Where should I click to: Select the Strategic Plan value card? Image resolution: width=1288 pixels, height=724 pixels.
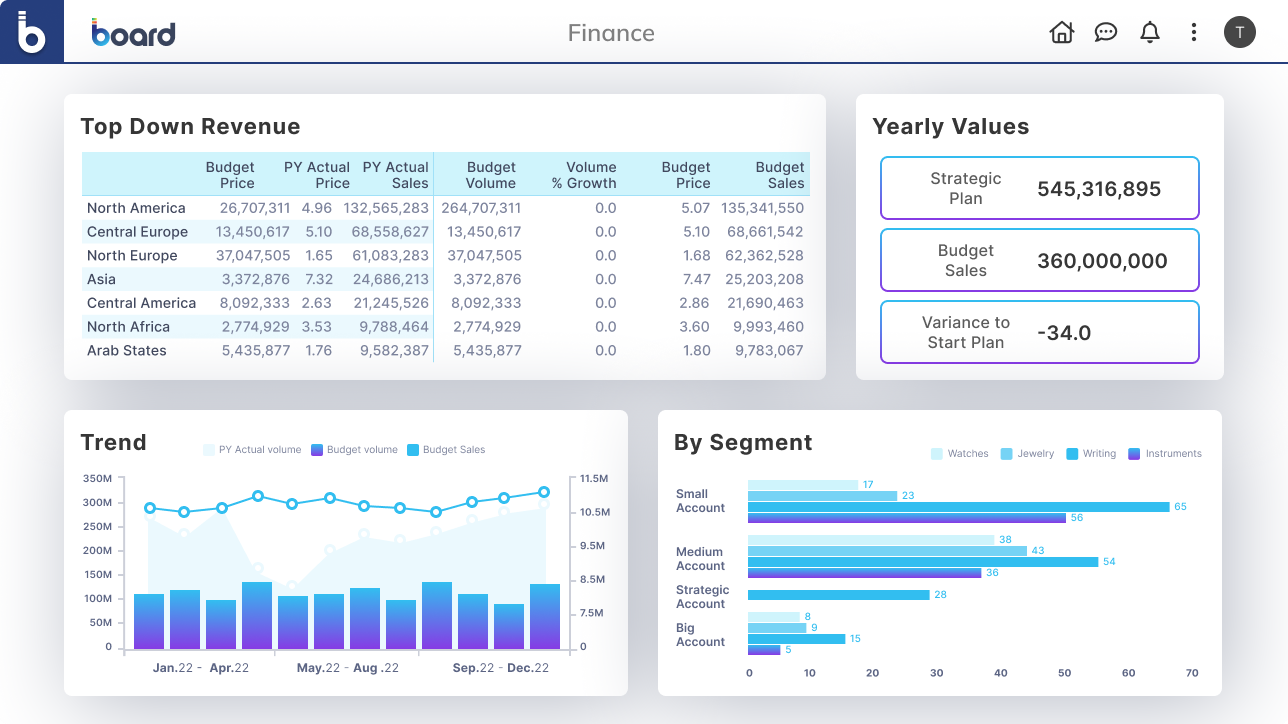pos(1039,188)
